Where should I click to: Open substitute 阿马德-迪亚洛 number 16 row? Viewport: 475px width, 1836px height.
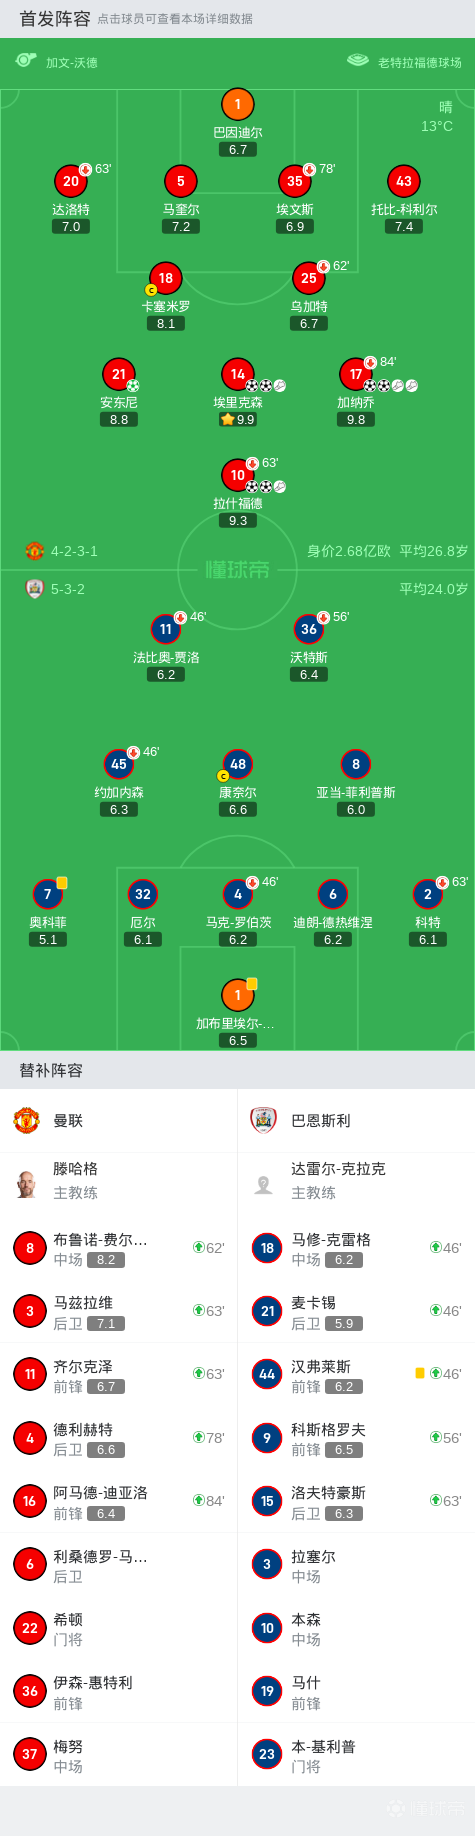tap(118, 1501)
